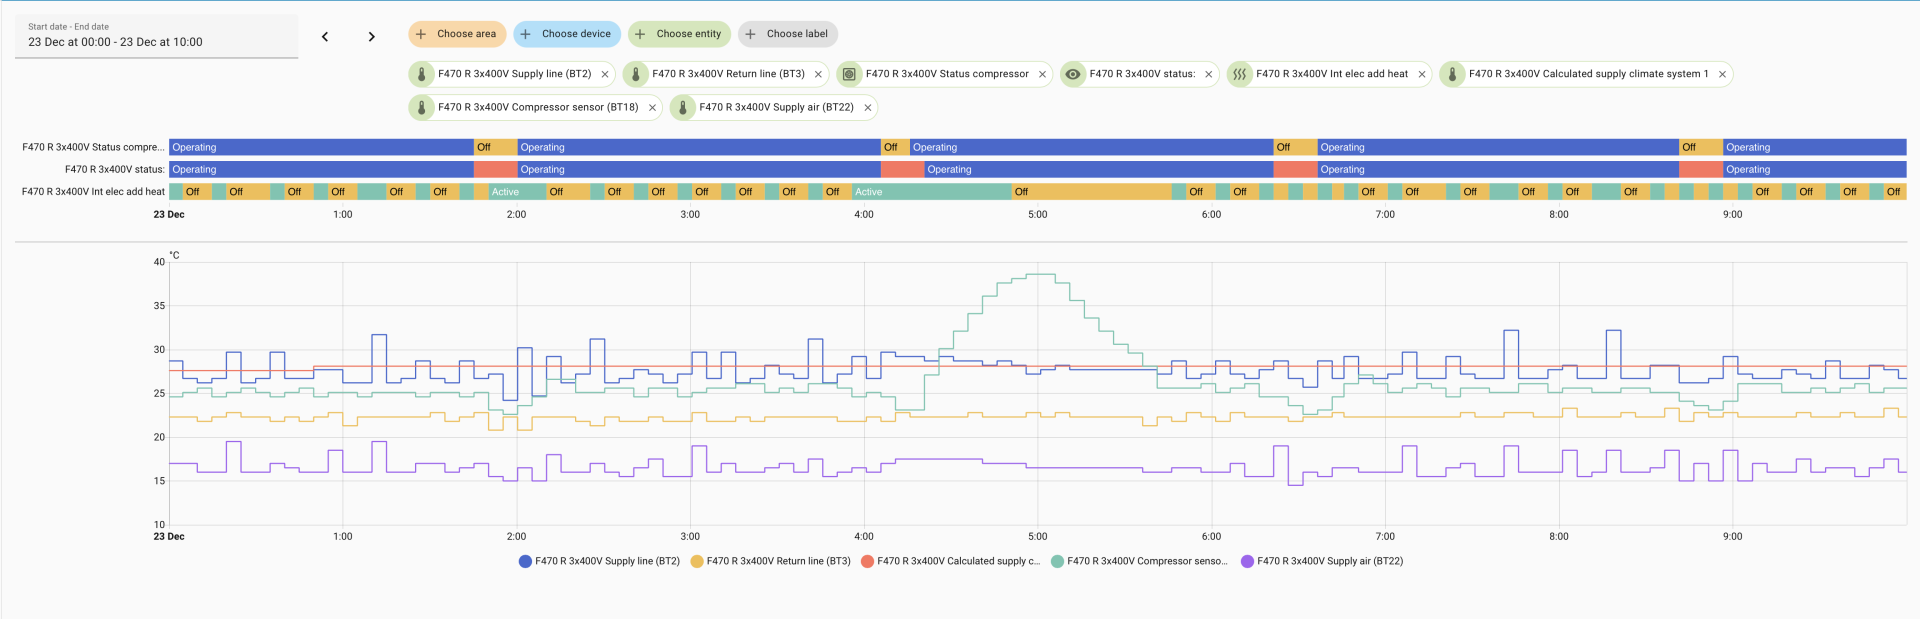Click the thermometer icon on Supply line (BT2) chip
The width and height of the screenshot is (1920, 619).
tap(422, 74)
